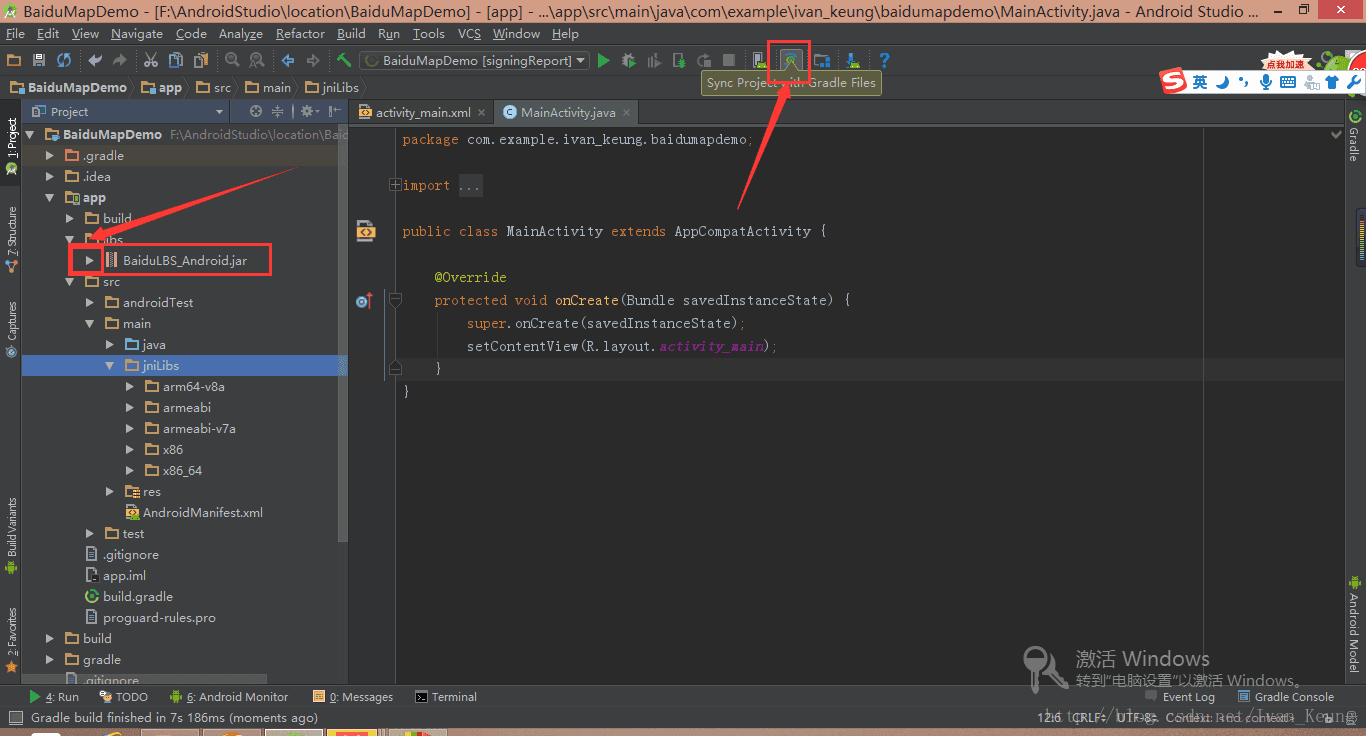Toggle the Gradle side panel
This screenshot has height=736, width=1366.
tap(1354, 135)
